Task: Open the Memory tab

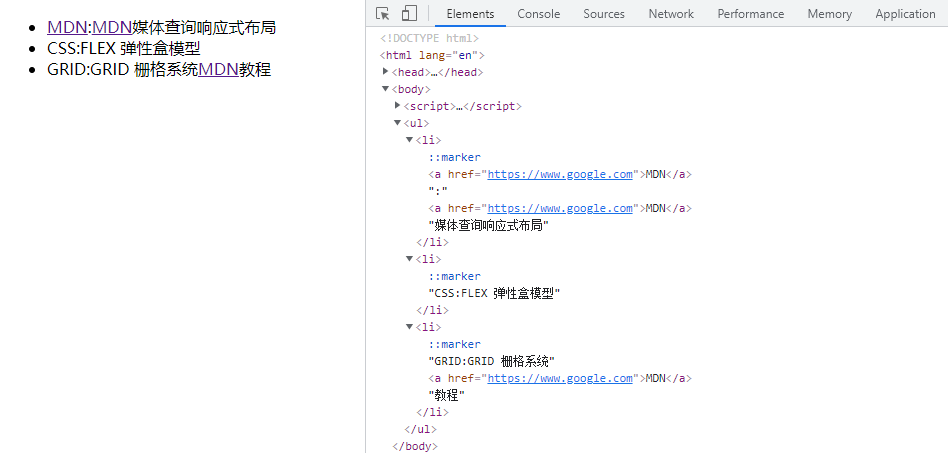Action: pos(830,13)
